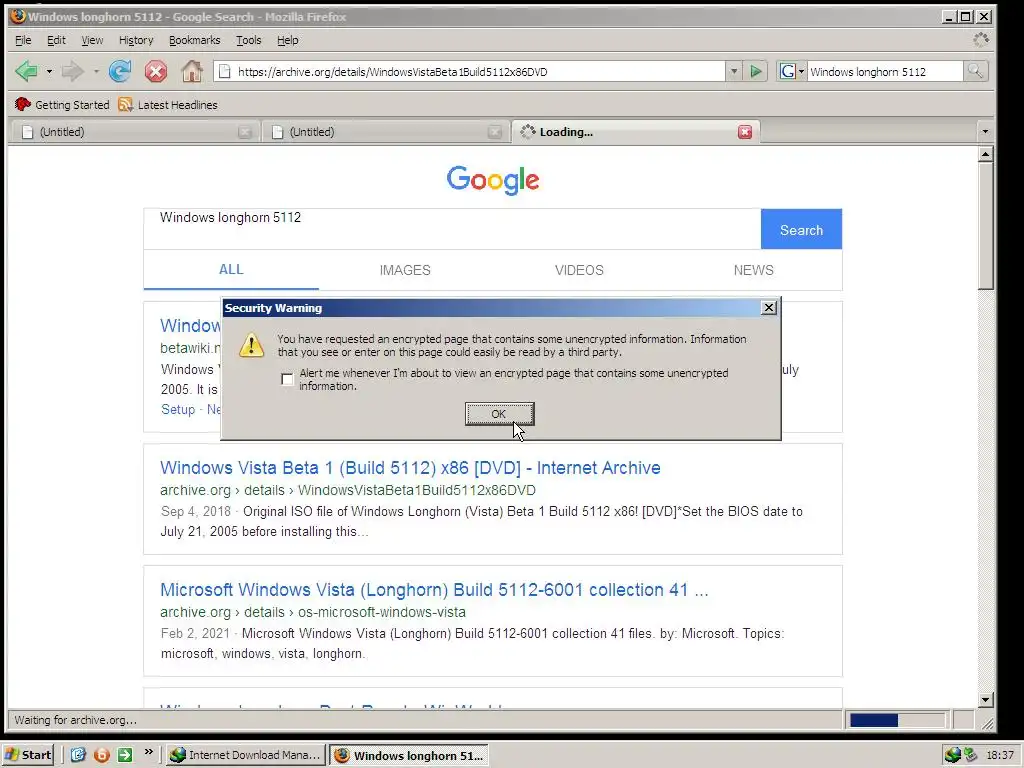Open the Bookmarks menu
The image size is (1024, 768).
(x=195, y=40)
